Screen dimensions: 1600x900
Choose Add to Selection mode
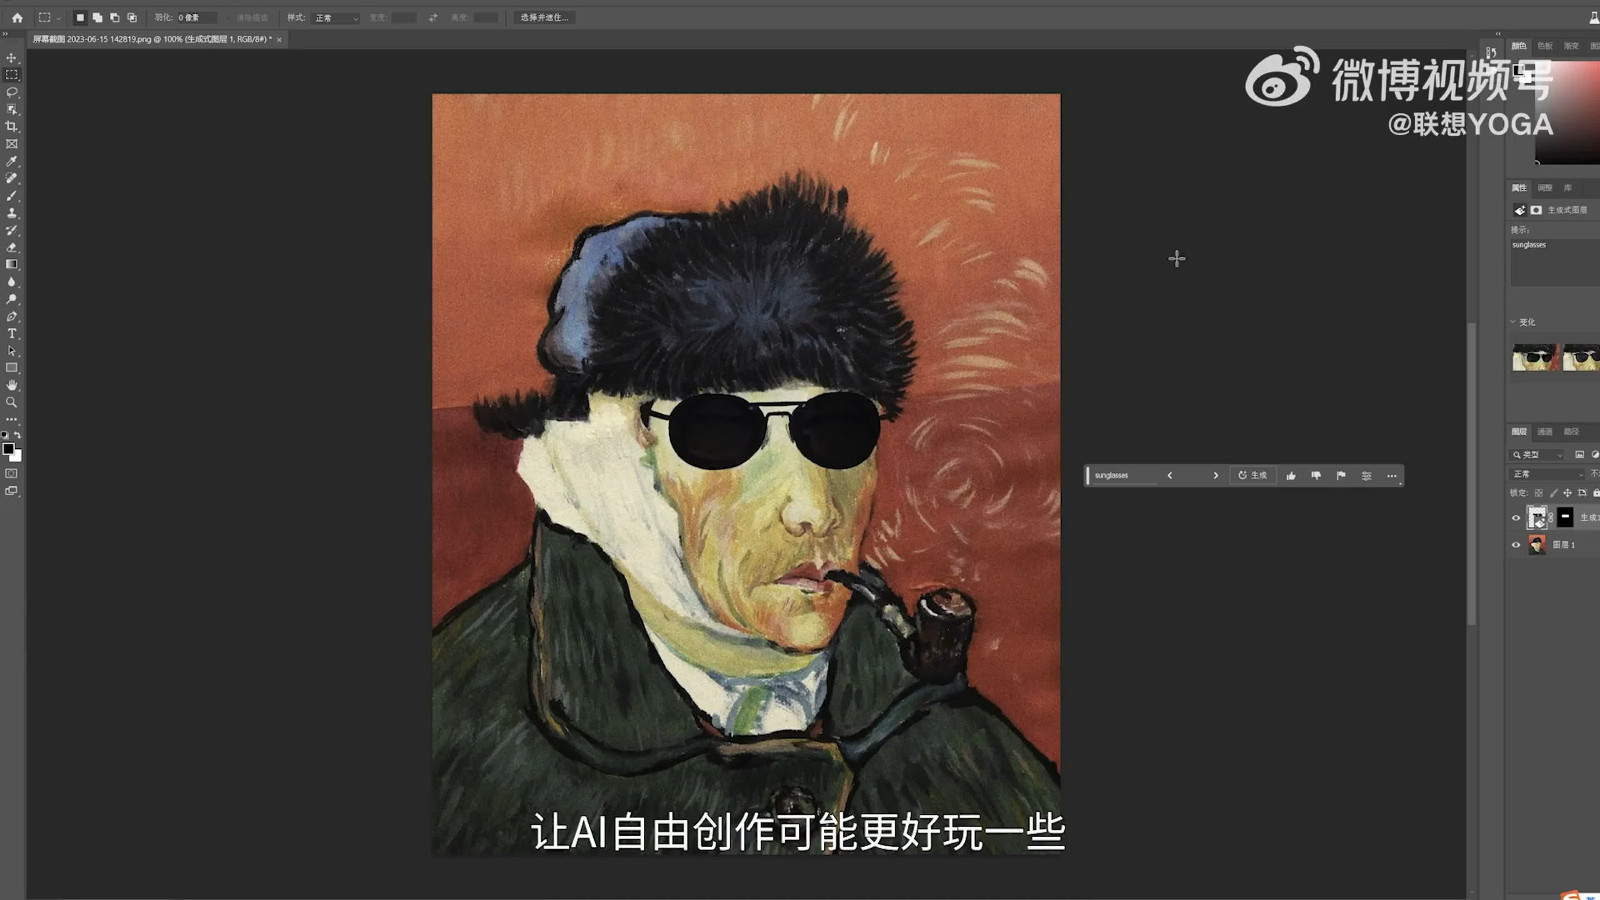(97, 17)
